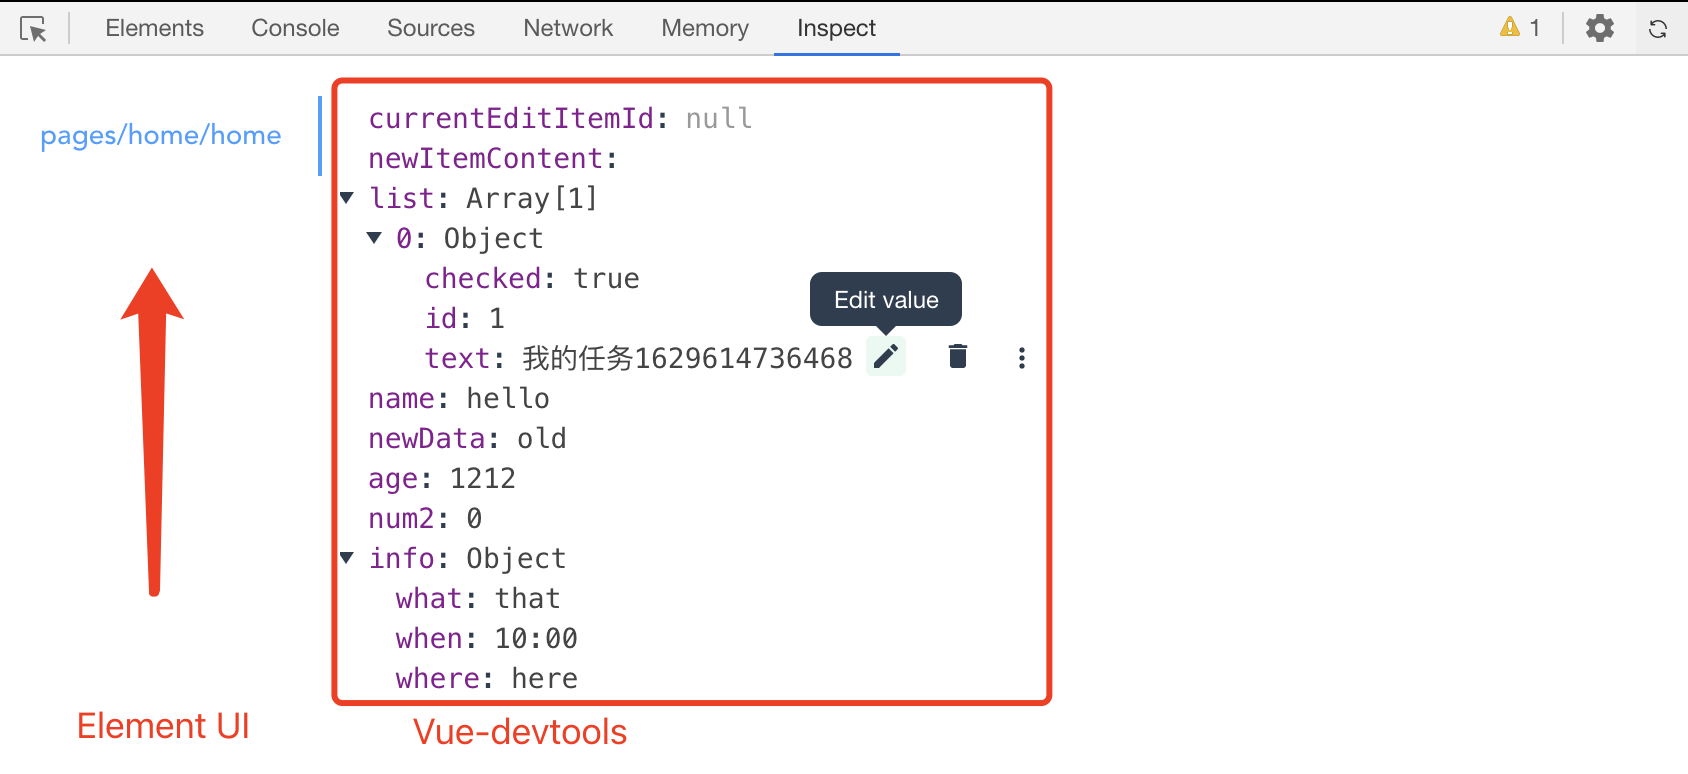This screenshot has width=1688, height=774.
Task: Activate the element picker cursor icon
Action: [x=33, y=29]
